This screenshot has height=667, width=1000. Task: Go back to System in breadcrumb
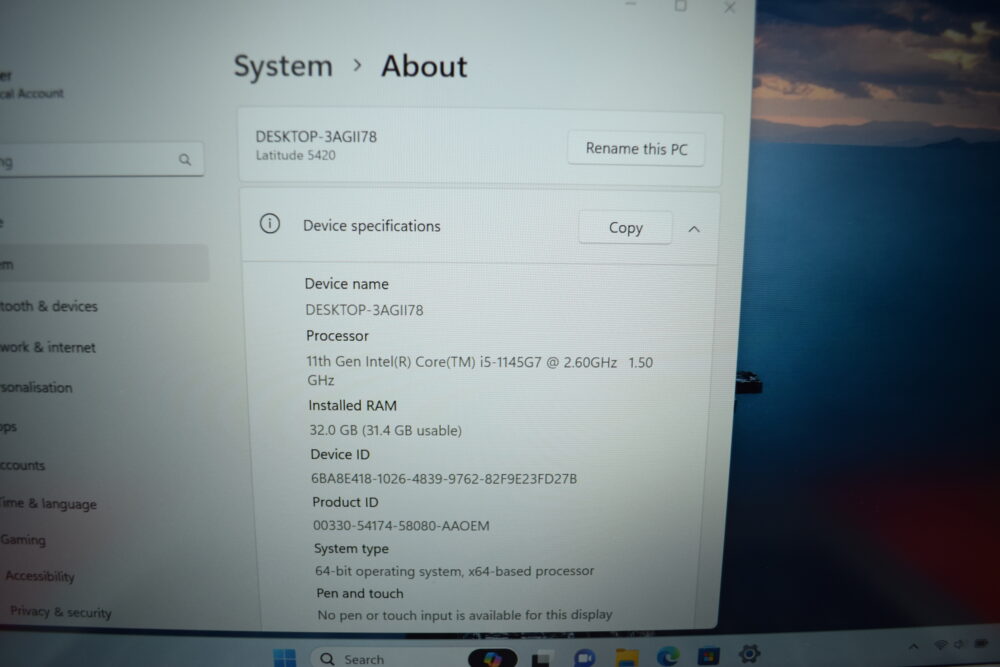pos(283,66)
